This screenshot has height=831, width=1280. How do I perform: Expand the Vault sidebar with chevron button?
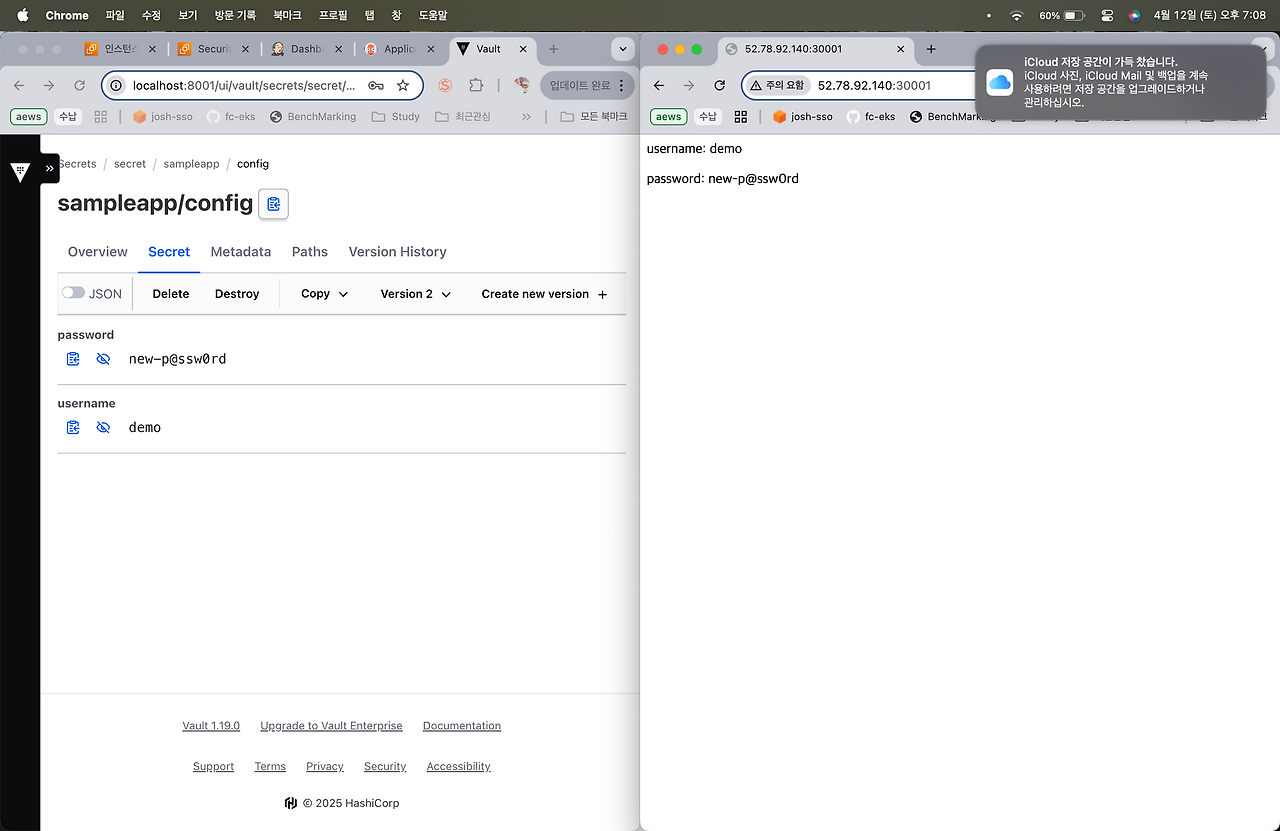click(50, 168)
